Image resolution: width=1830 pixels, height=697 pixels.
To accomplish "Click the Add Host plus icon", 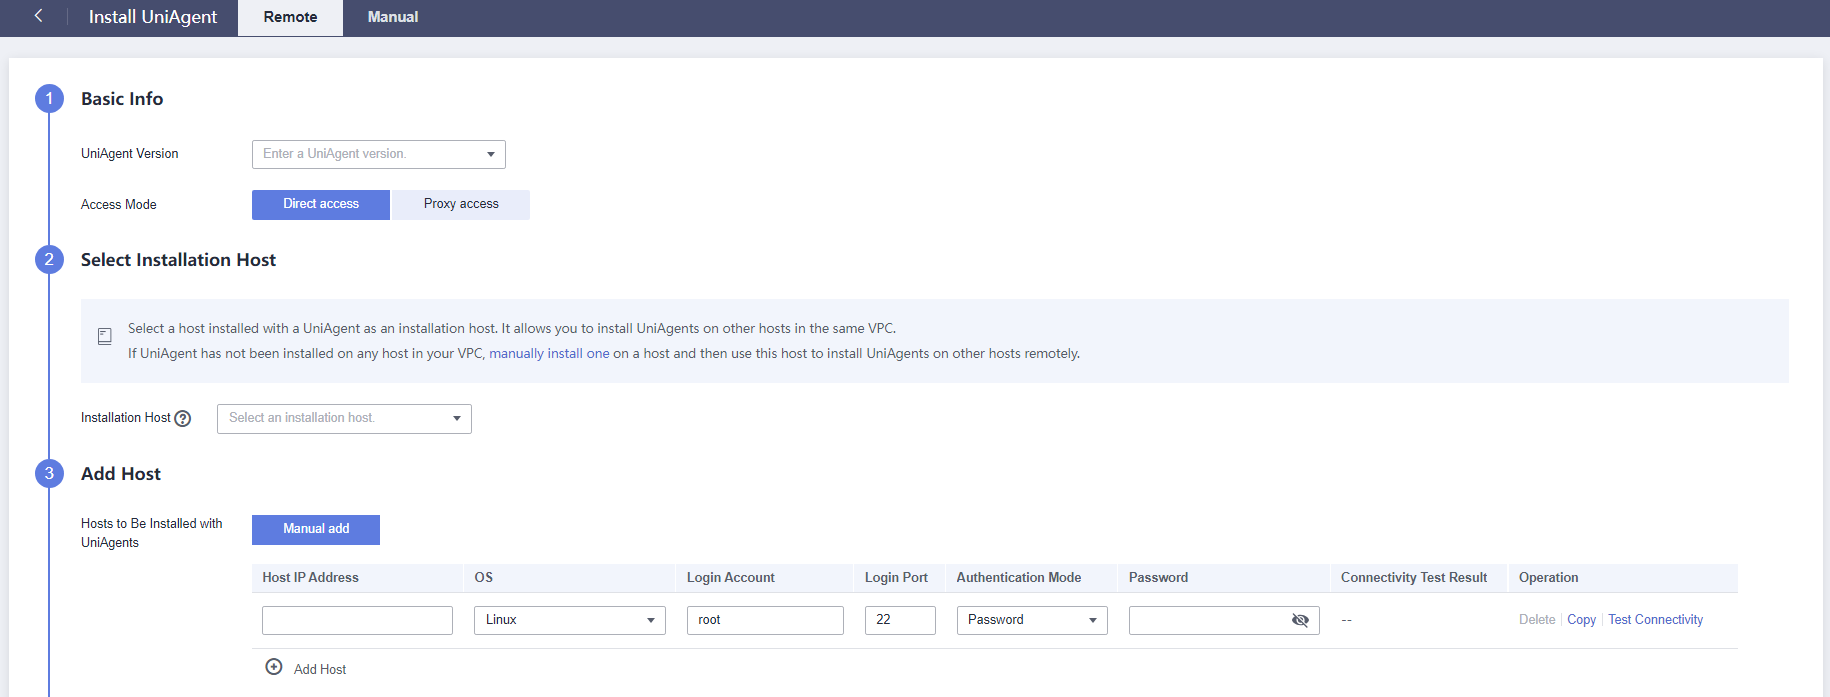I will coord(274,667).
